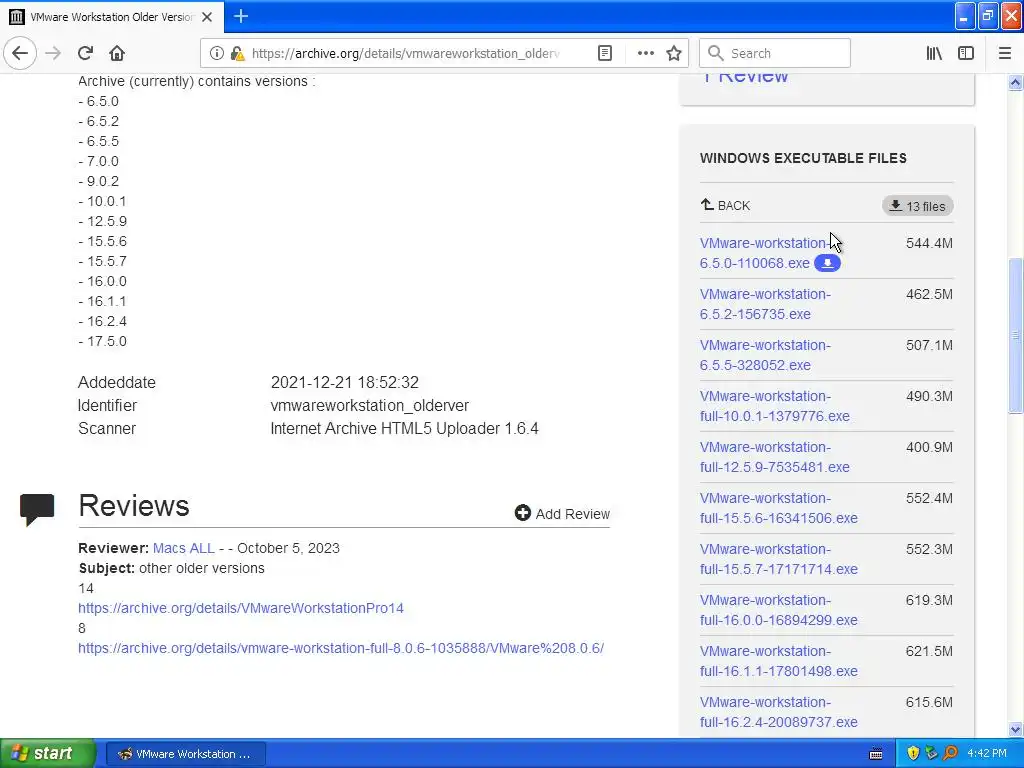Show site information icon in address bar
The image size is (1024, 768).
[x=216, y=54]
